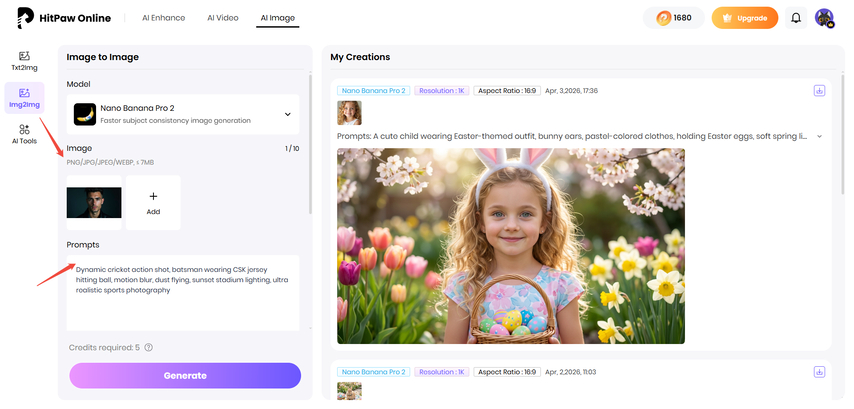
Task: Open the 1680 credits coin balance
Action: [x=673, y=18]
